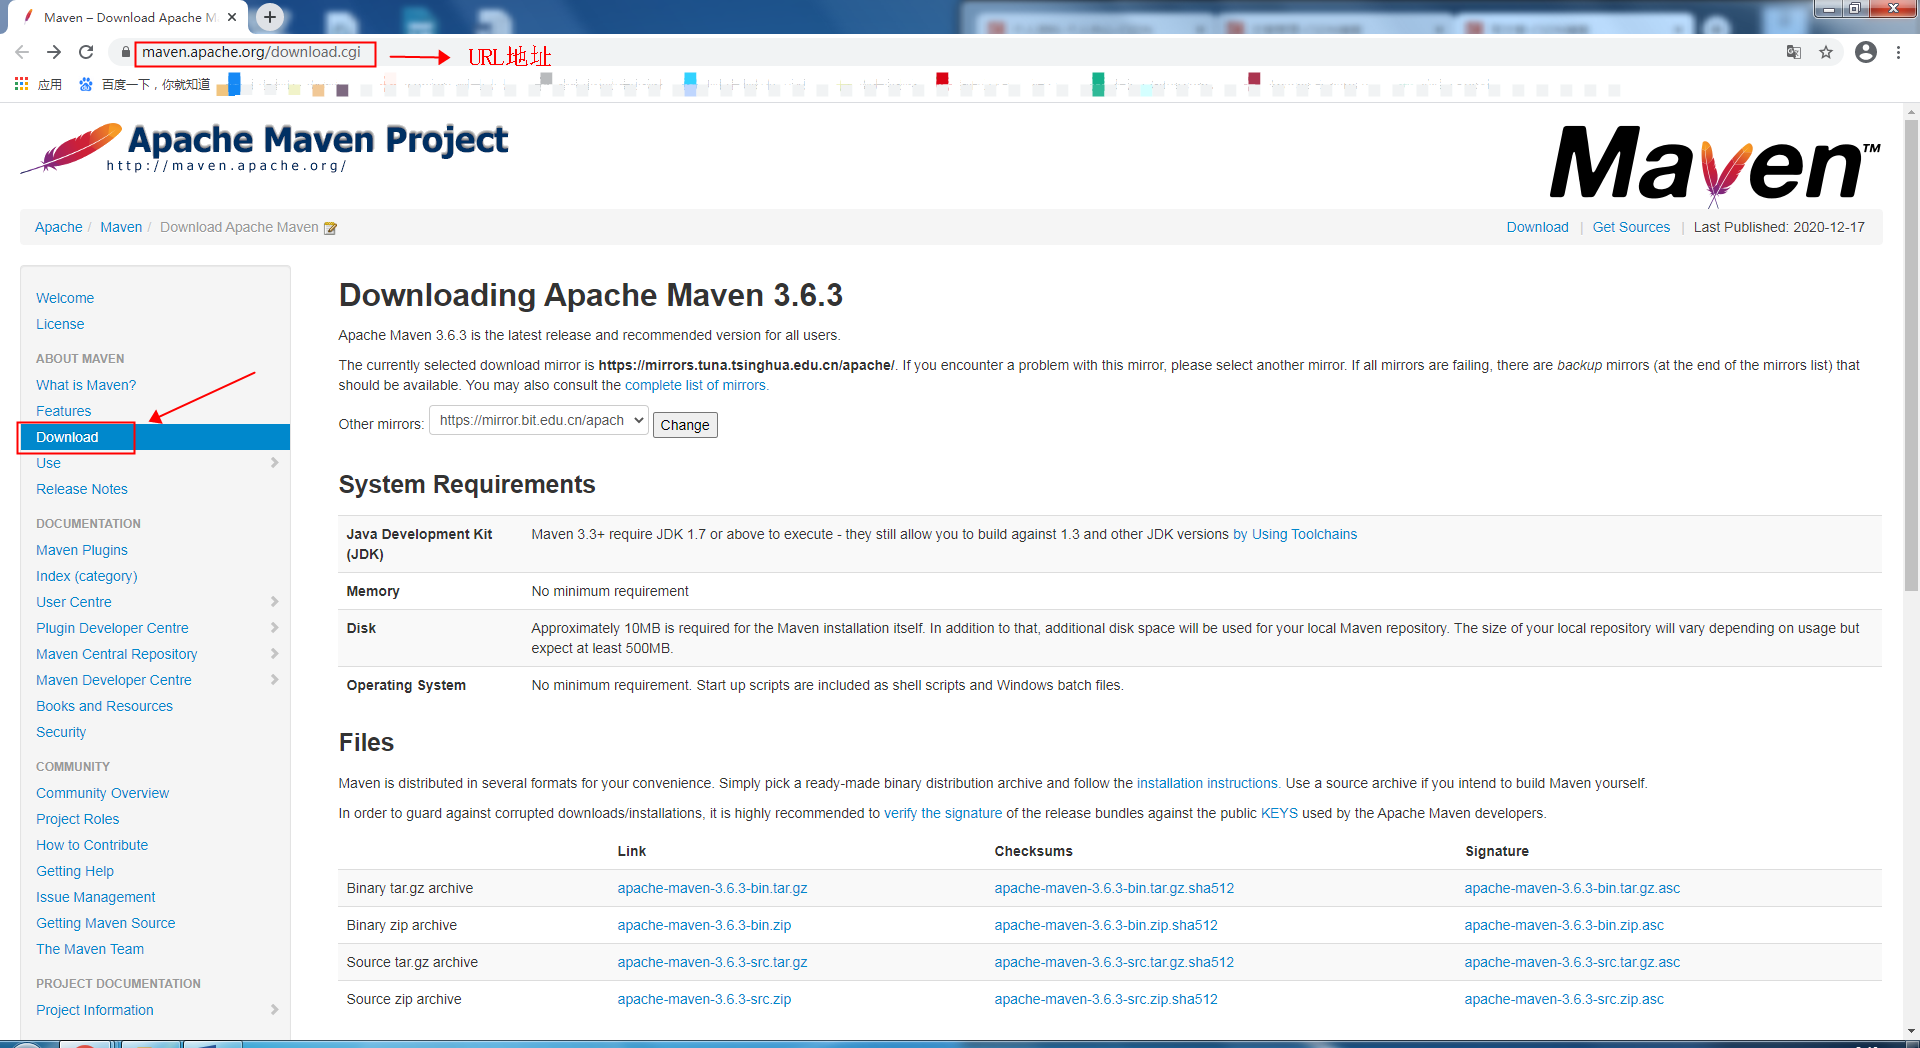Open Issue Management link
Viewport: 1920px width, 1048px height.
click(x=96, y=897)
